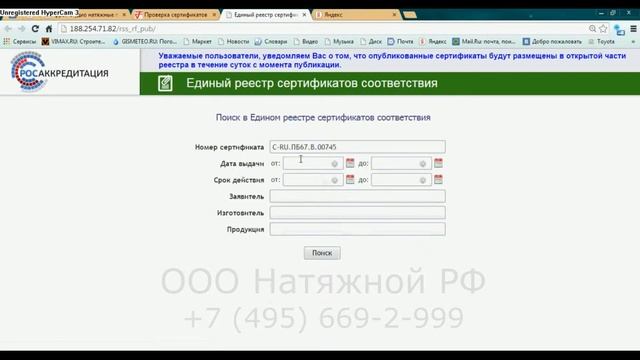The image size is (640, 360).
Task: Select the Единый реестр сертиф tab
Action: [266, 15]
